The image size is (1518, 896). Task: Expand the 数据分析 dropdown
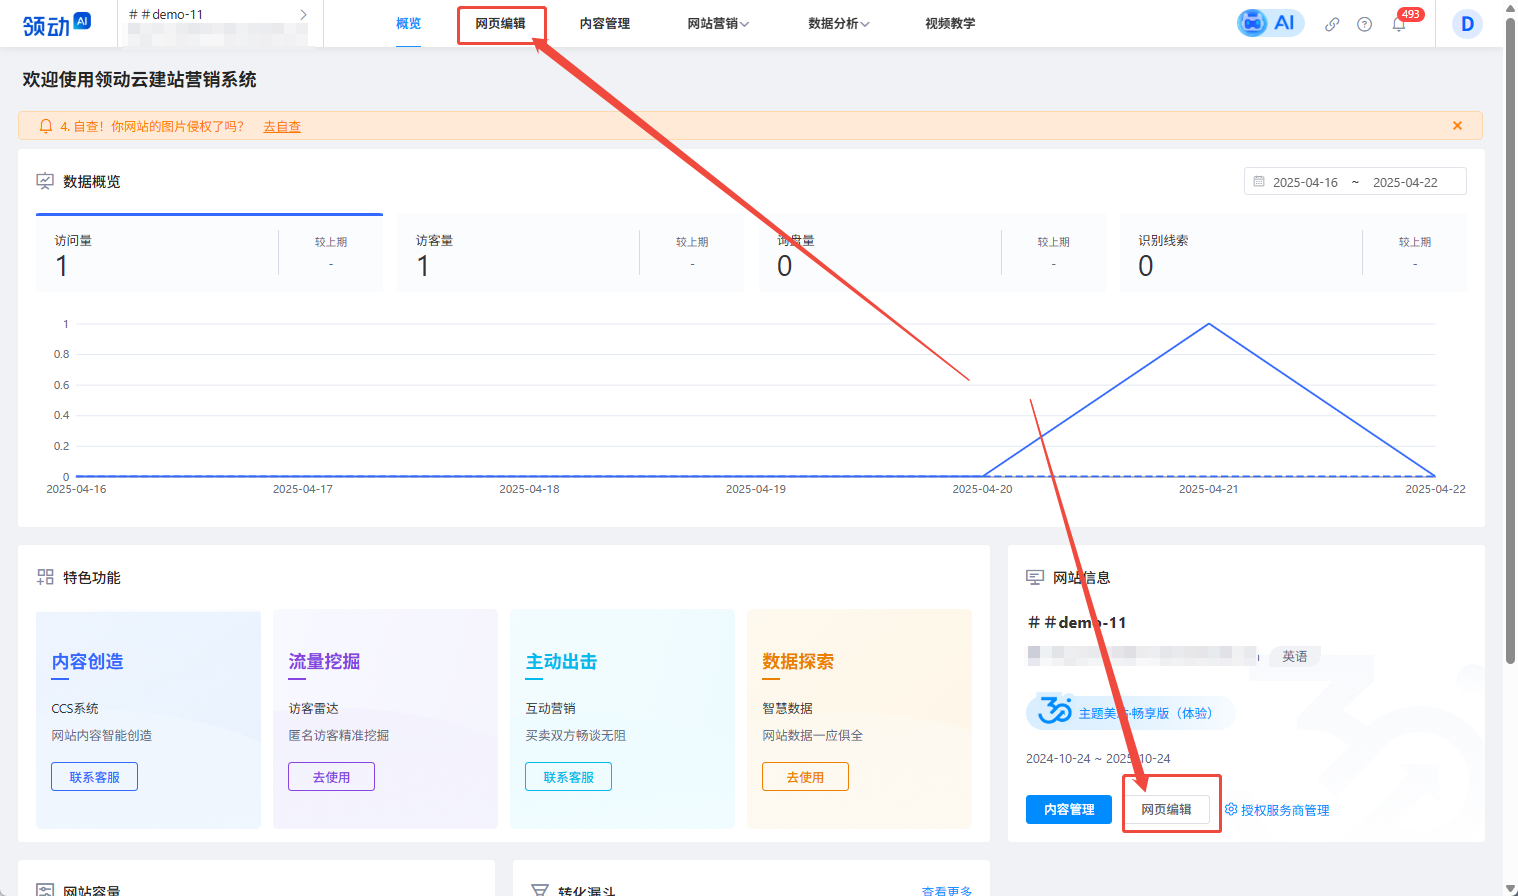pyautogui.click(x=833, y=23)
